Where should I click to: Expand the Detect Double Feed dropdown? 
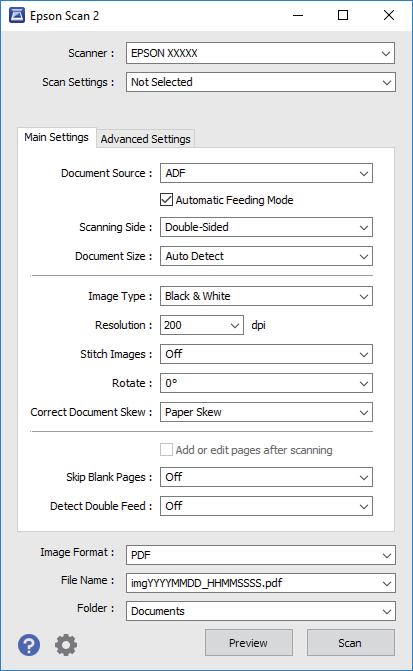tap(266, 506)
